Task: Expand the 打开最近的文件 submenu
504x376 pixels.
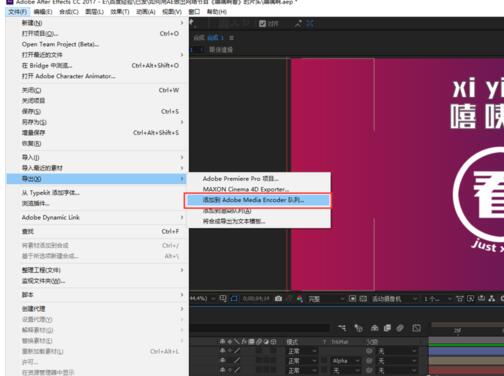Action: [97, 55]
